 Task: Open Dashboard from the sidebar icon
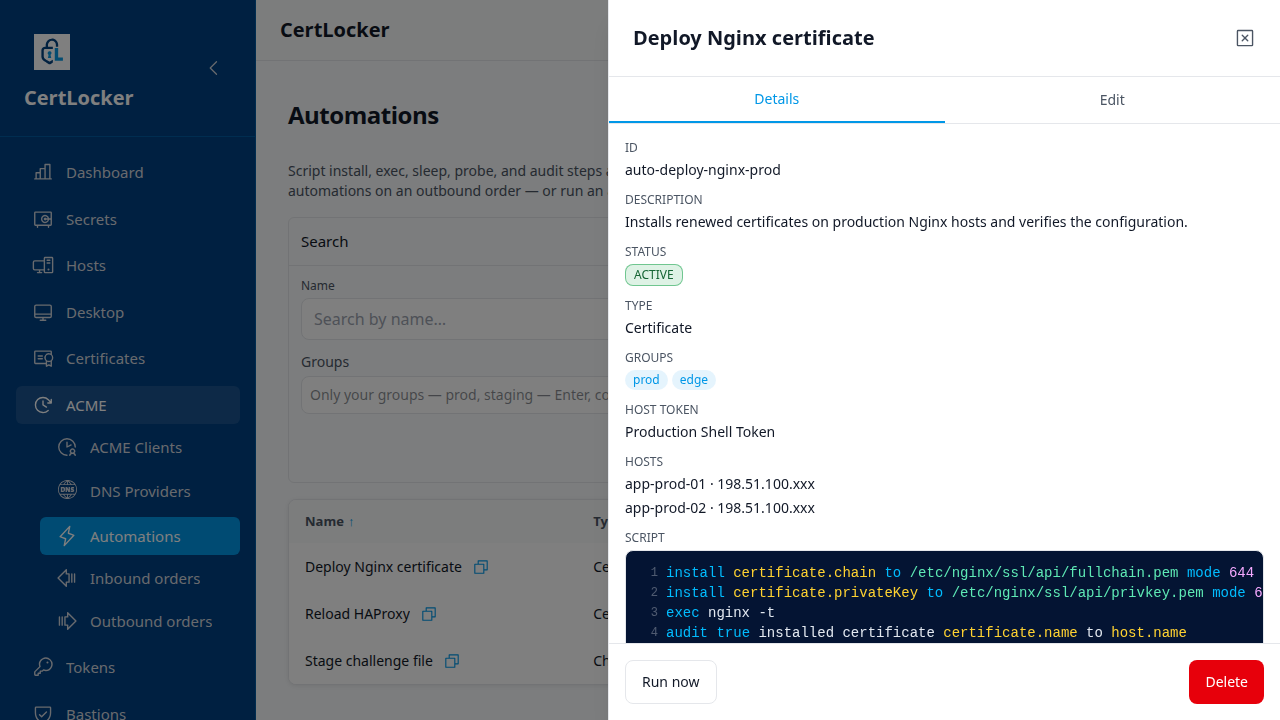coord(43,172)
